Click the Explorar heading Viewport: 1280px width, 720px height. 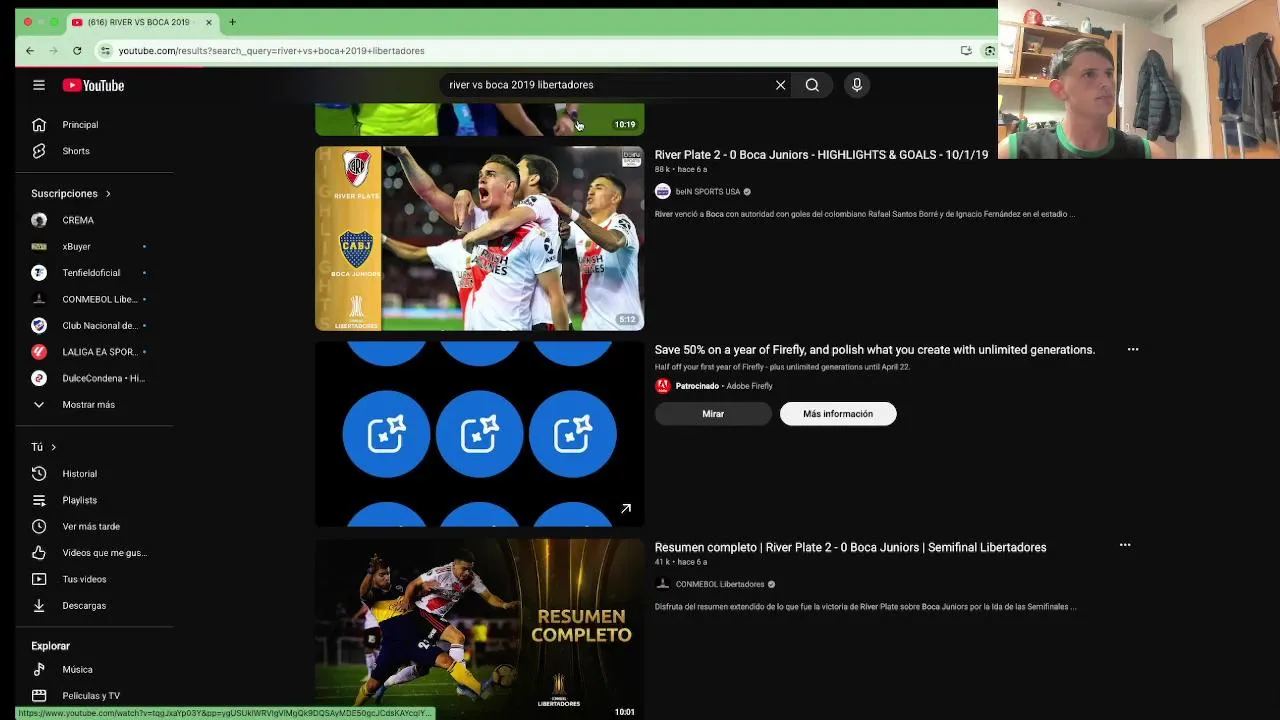click(x=50, y=646)
